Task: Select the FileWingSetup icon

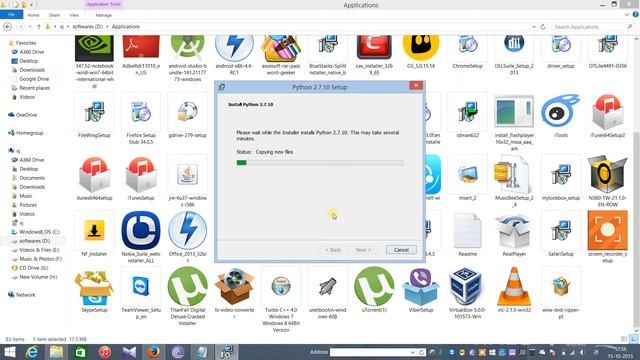Action: click(94, 112)
